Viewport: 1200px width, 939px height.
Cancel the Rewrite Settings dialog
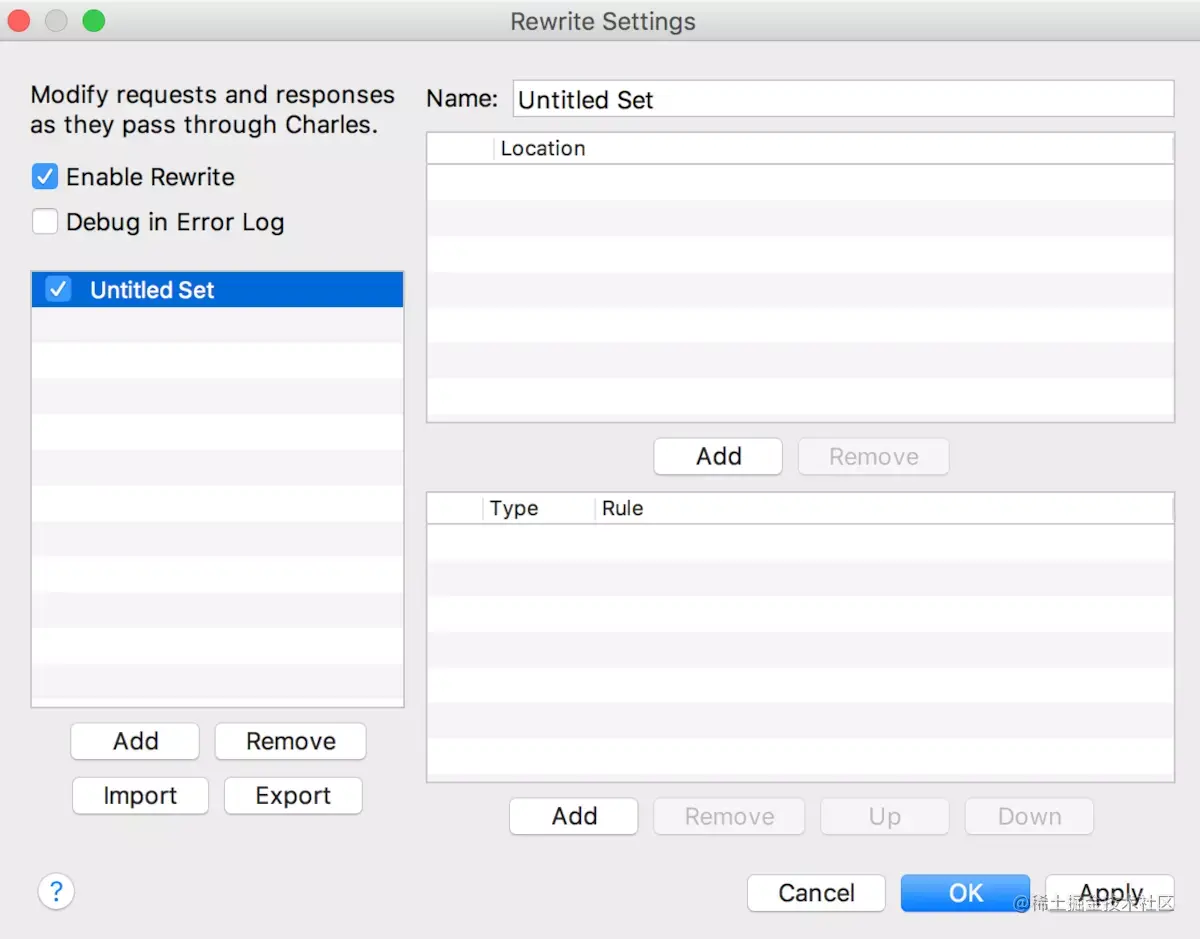click(816, 893)
